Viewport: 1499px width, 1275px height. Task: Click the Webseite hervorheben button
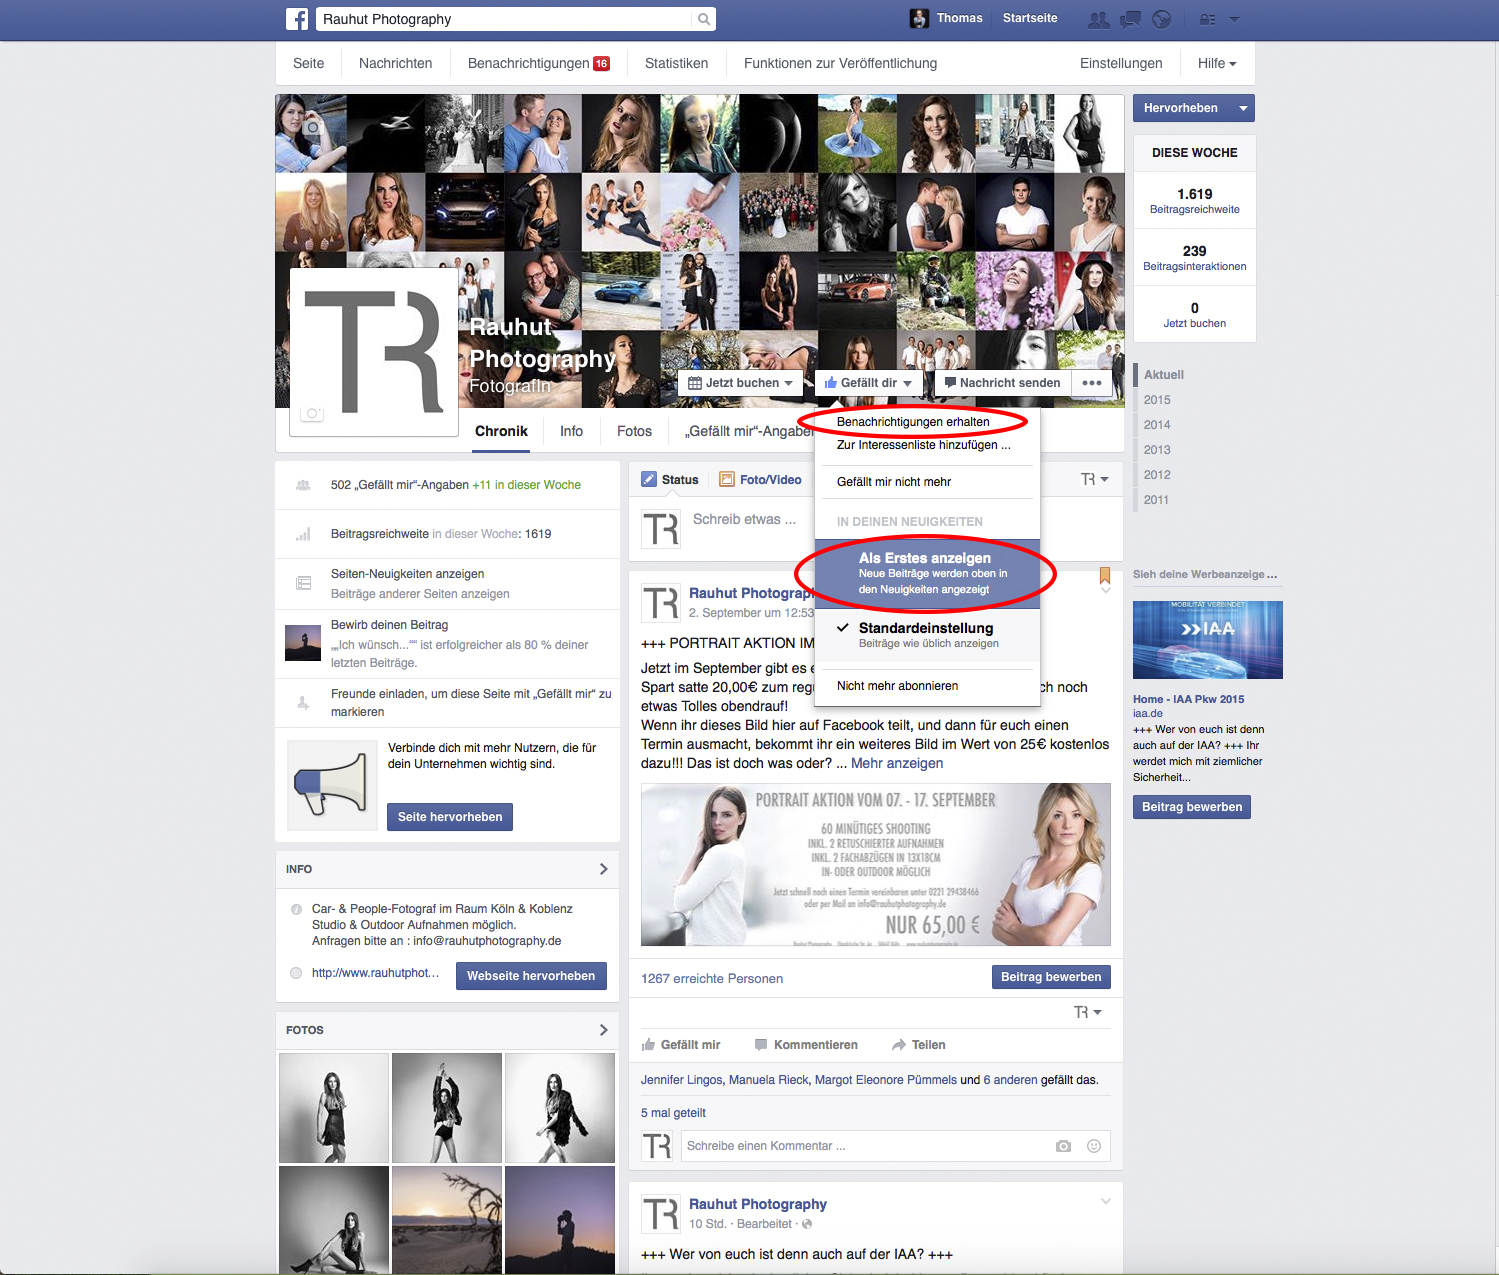531,976
